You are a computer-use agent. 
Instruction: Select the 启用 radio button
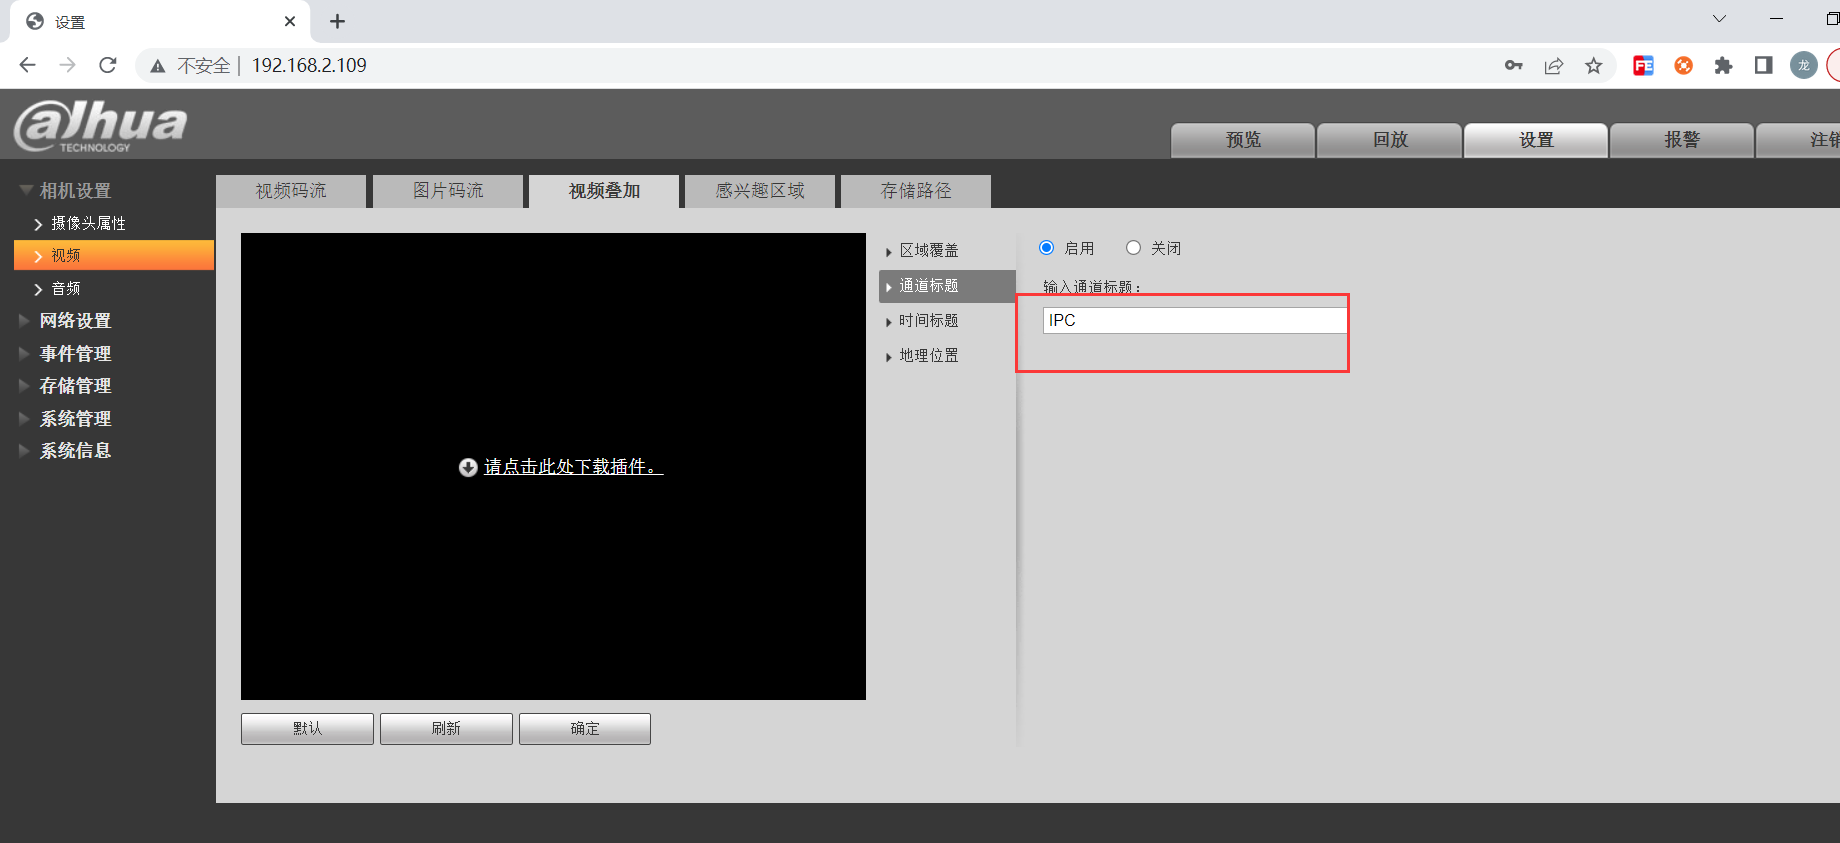pyautogui.click(x=1046, y=247)
